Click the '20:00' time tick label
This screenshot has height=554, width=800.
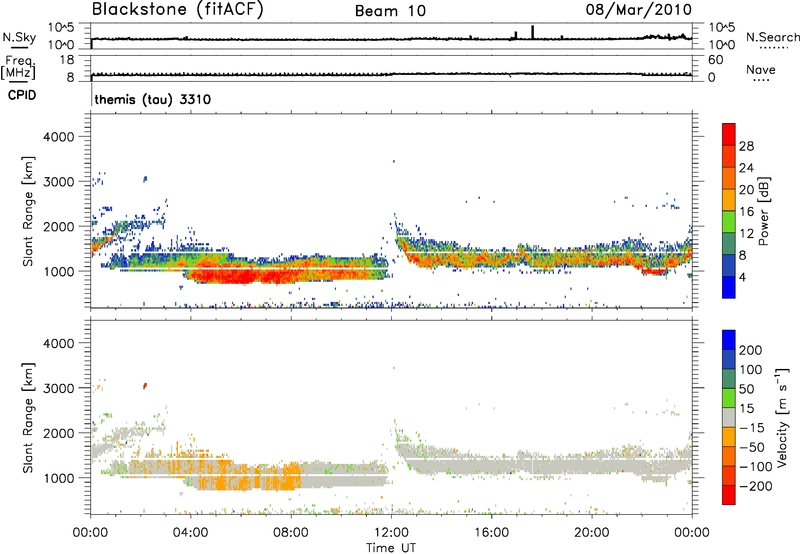(591, 533)
